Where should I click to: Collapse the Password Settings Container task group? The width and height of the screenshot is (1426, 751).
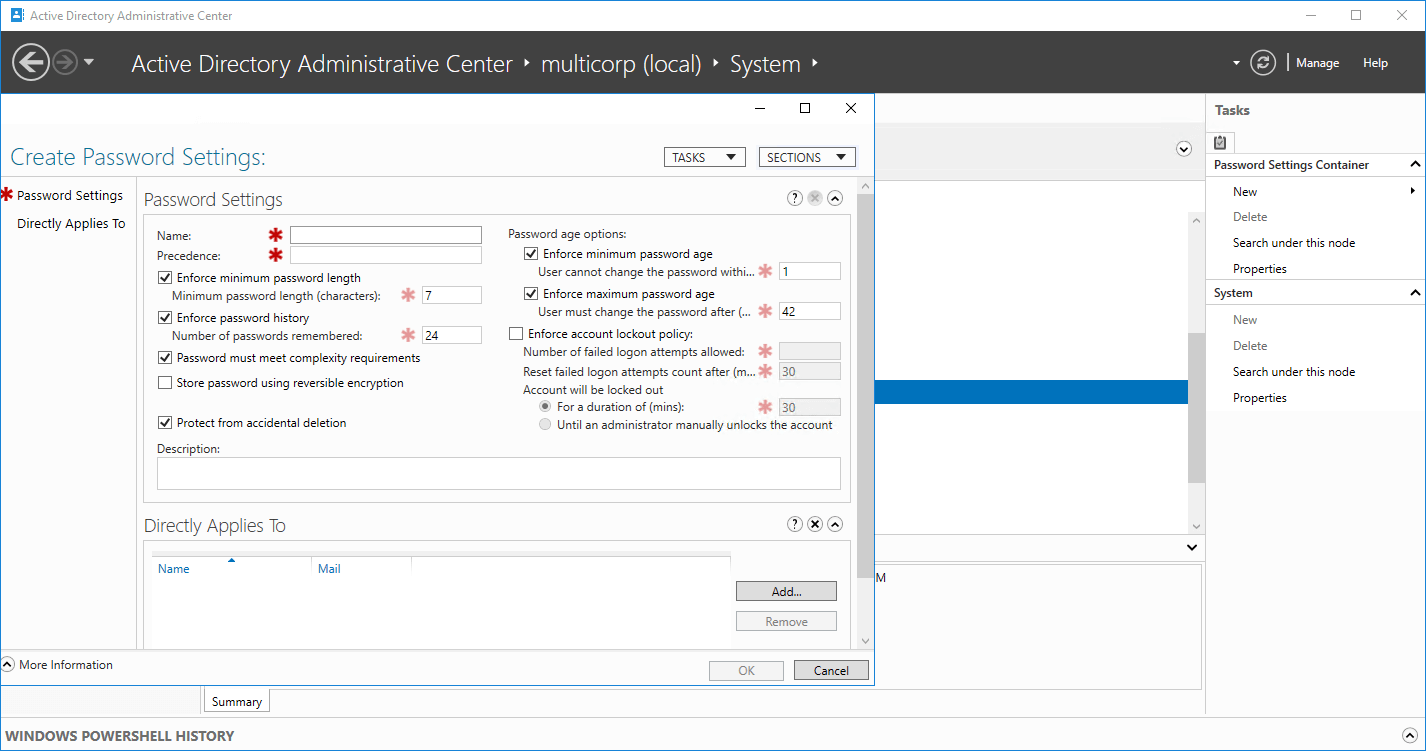pyautogui.click(x=1414, y=165)
